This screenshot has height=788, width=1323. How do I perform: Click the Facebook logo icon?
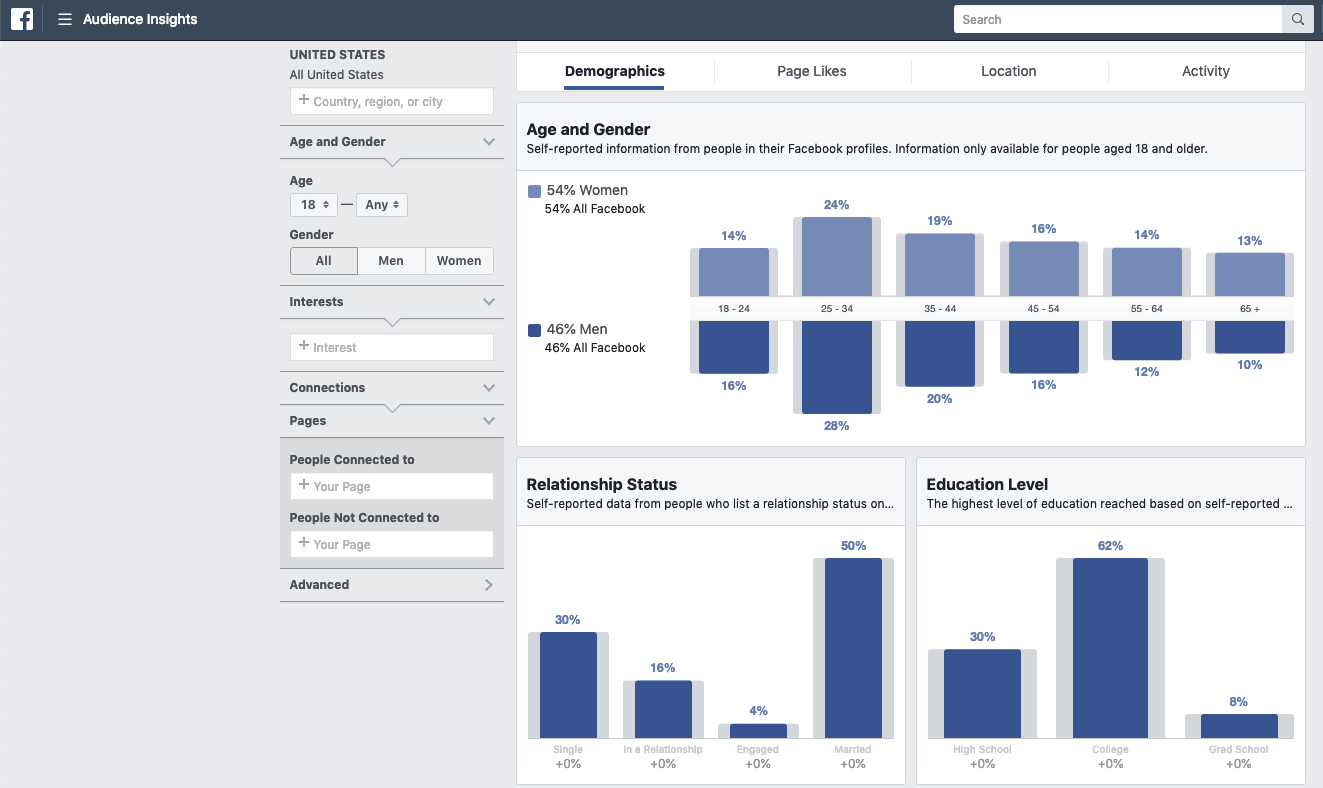(22, 19)
